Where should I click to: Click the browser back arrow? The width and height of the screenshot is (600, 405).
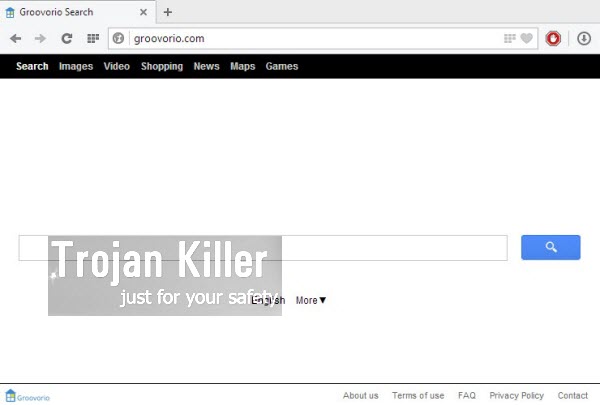15,39
